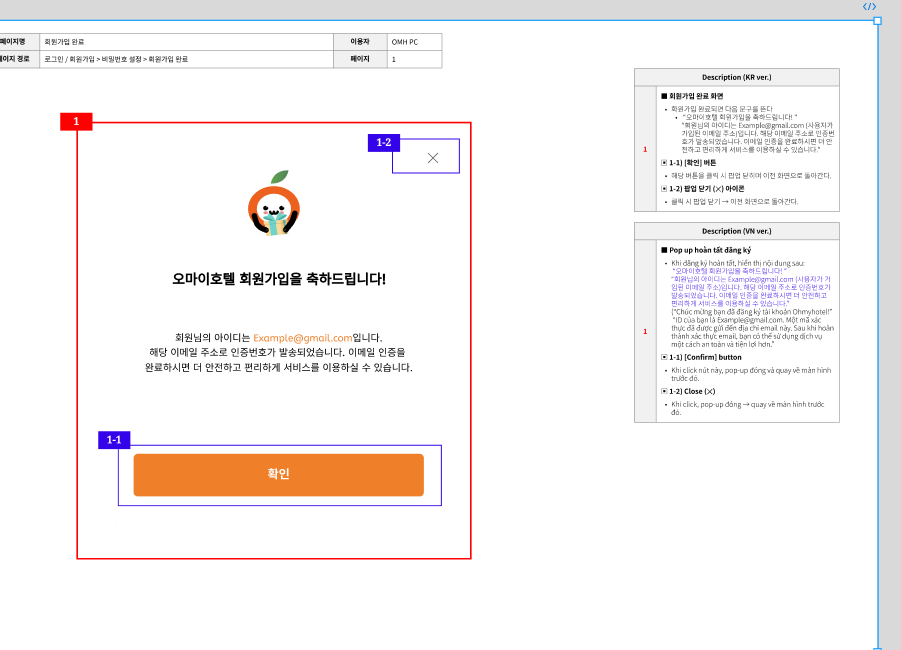Select the bullet 클릭 시 팝업 닫기 → 이전 화면으로

tap(734, 202)
